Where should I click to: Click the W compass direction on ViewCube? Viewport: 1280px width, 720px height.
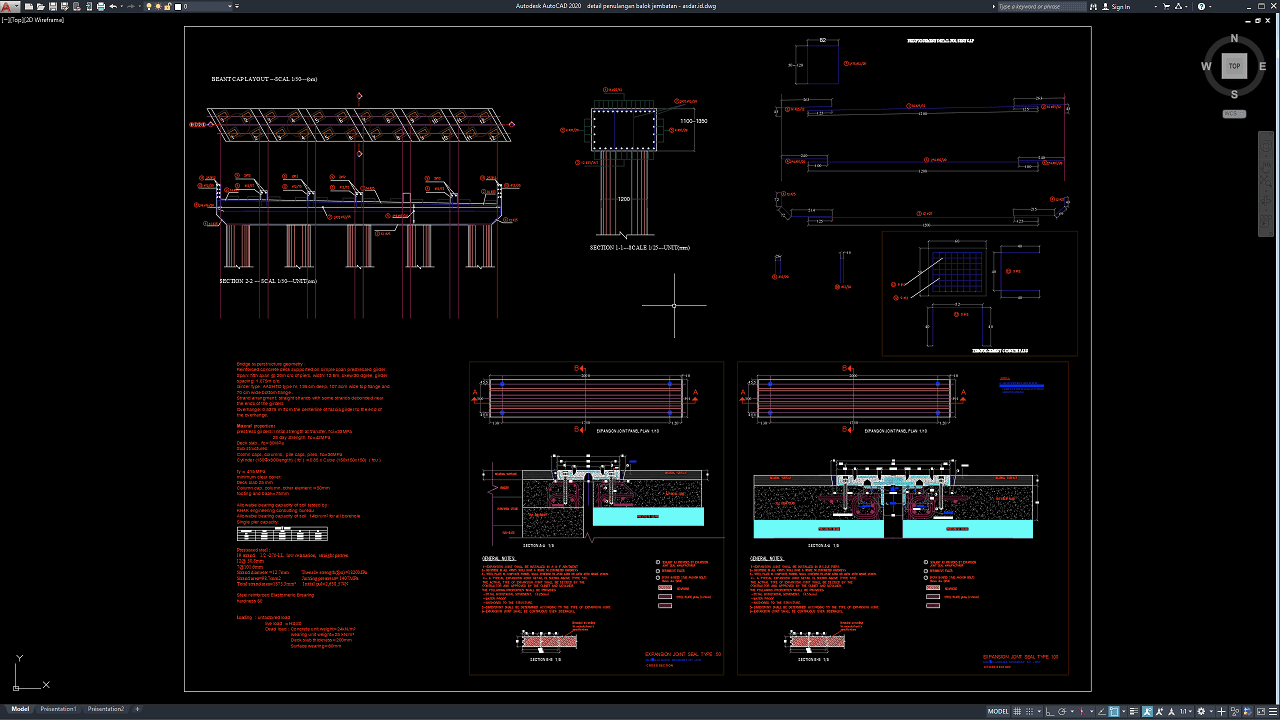pyautogui.click(x=1206, y=66)
